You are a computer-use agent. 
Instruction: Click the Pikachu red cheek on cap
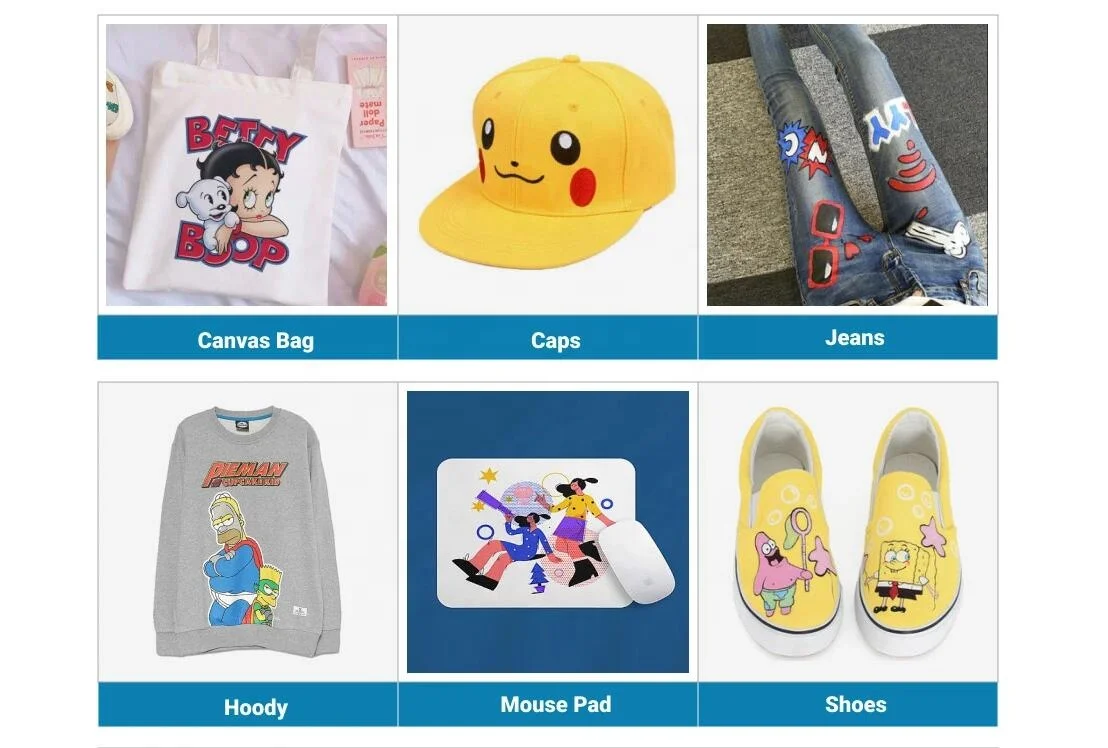(x=584, y=187)
